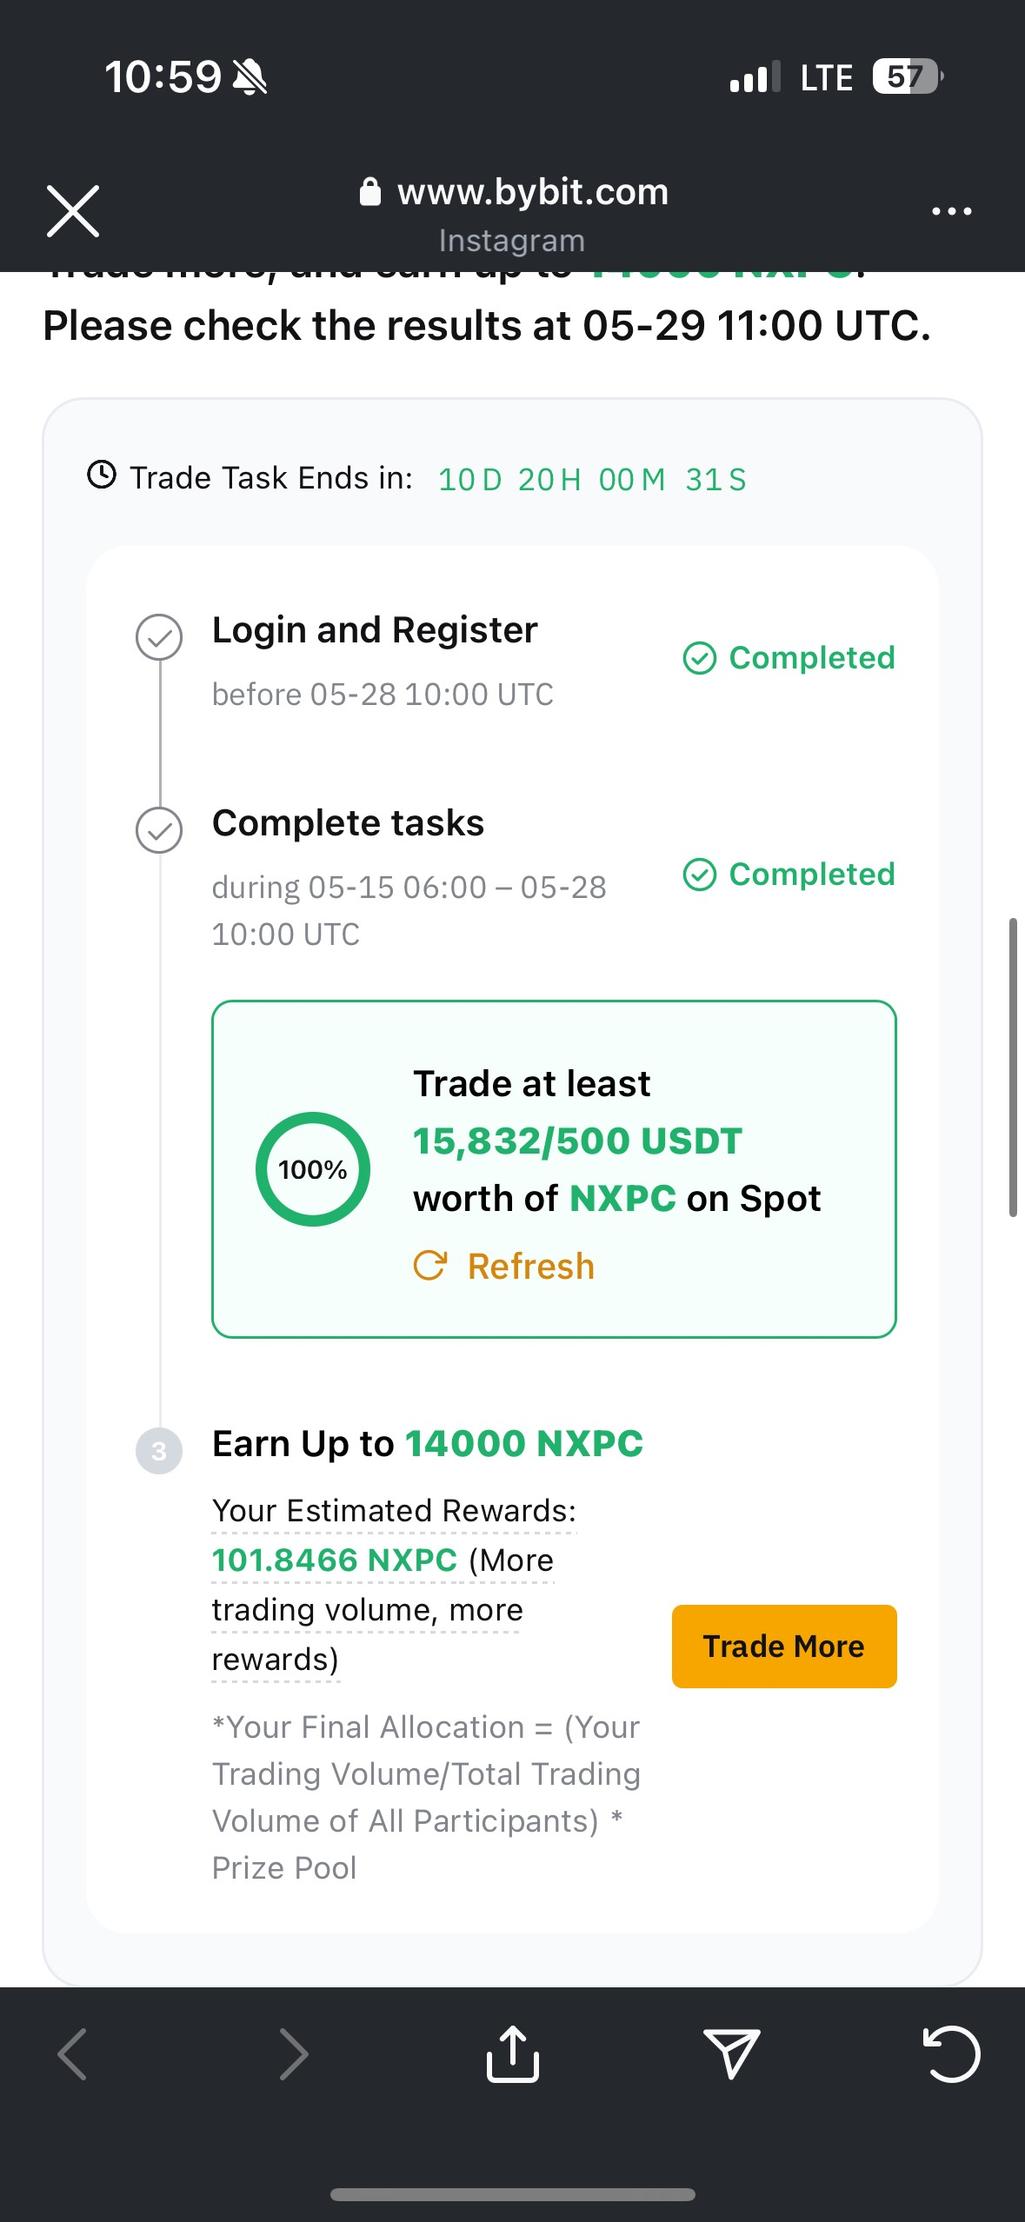Tap the 100% circular progress ring
Screen dimensions: 1025x2222
click(x=313, y=1169)
